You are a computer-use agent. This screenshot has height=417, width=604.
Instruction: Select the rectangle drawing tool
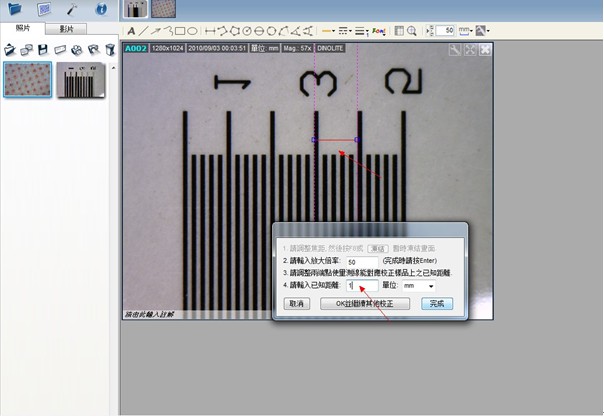180,31
